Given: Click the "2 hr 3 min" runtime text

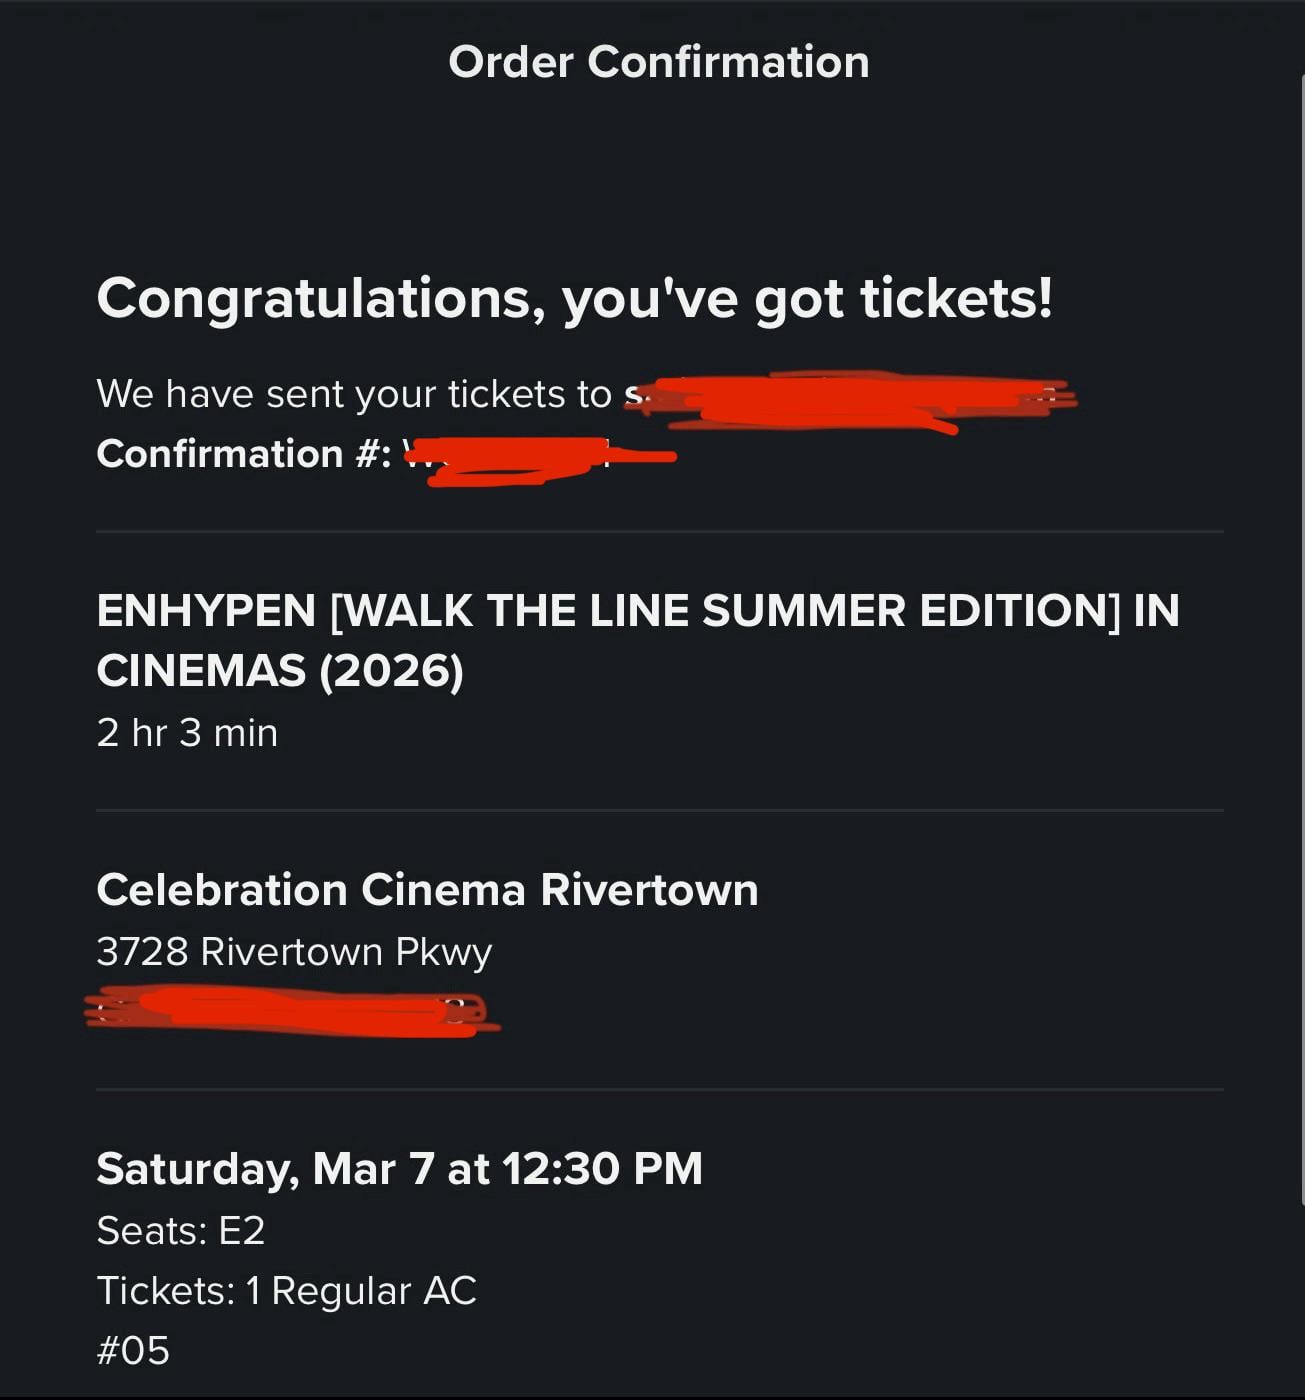Looking at the screenshot, I should pyautogui.click(x=187, y=733).
